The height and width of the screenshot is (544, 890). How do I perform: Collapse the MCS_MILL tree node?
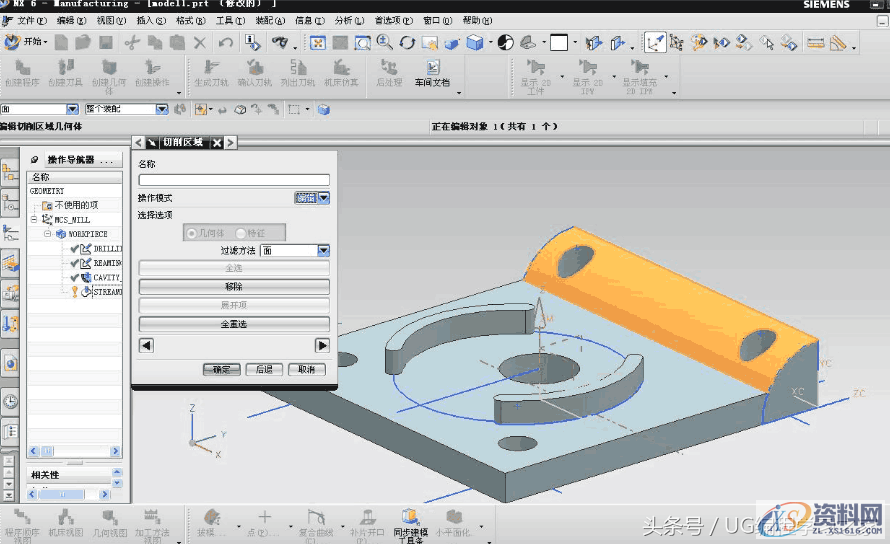(35, 219)
